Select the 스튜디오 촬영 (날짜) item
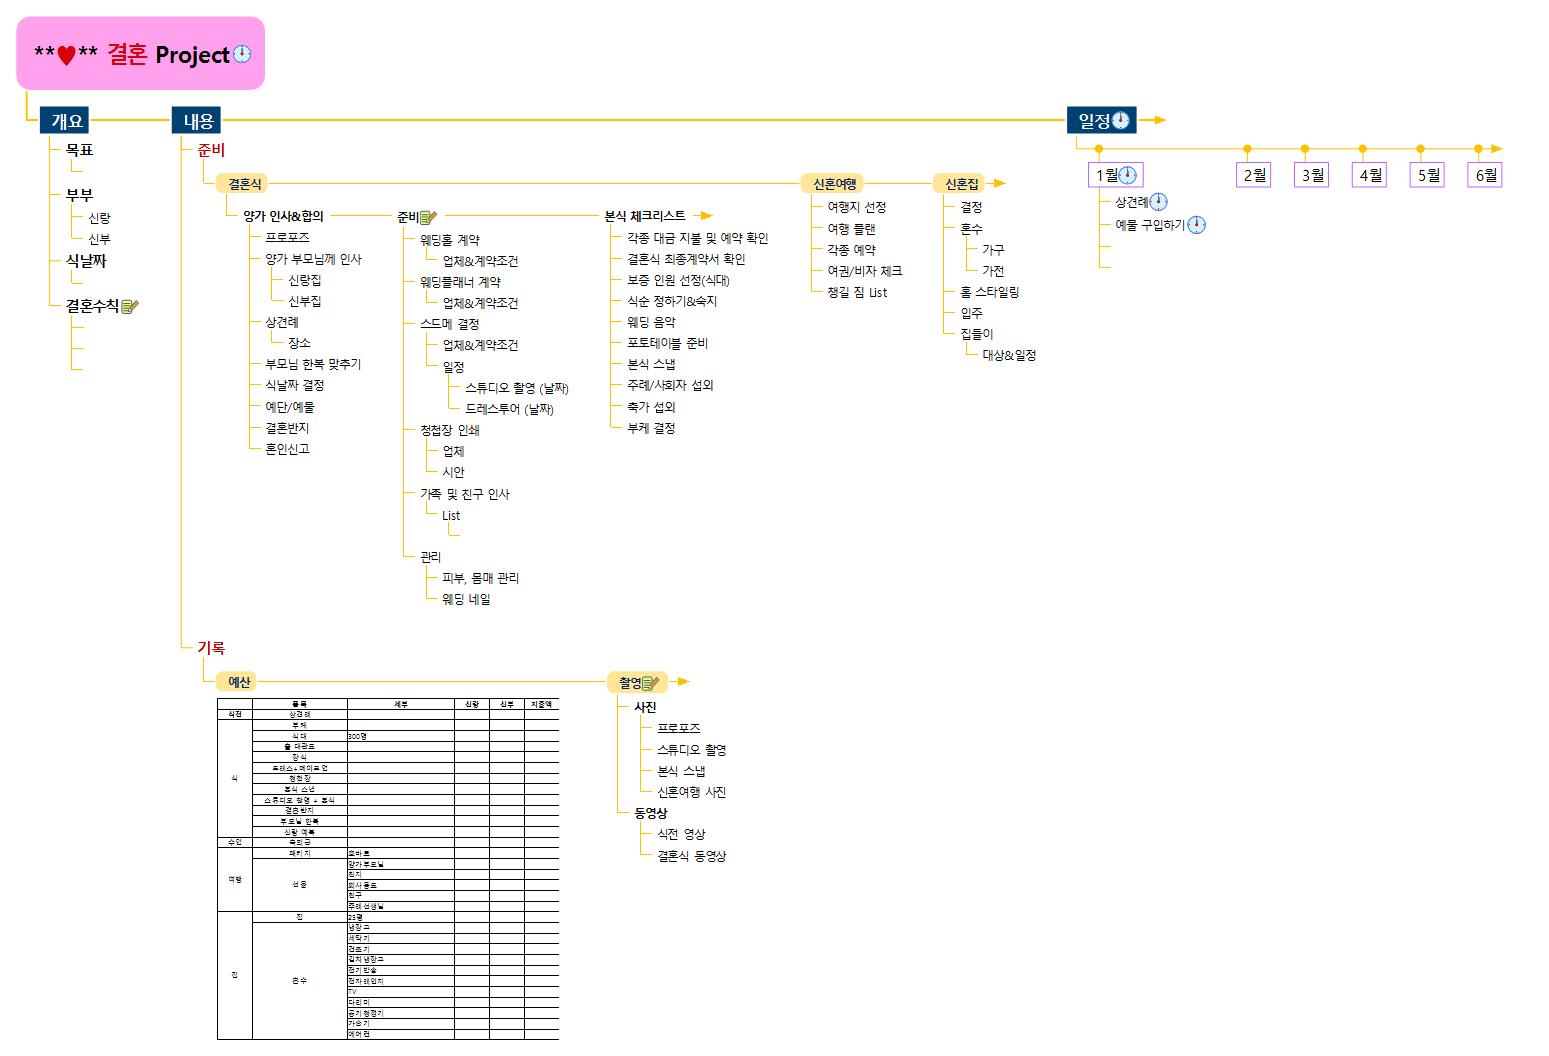The width and height of the screenshot is (1549, 1056). tap(516, 388)
